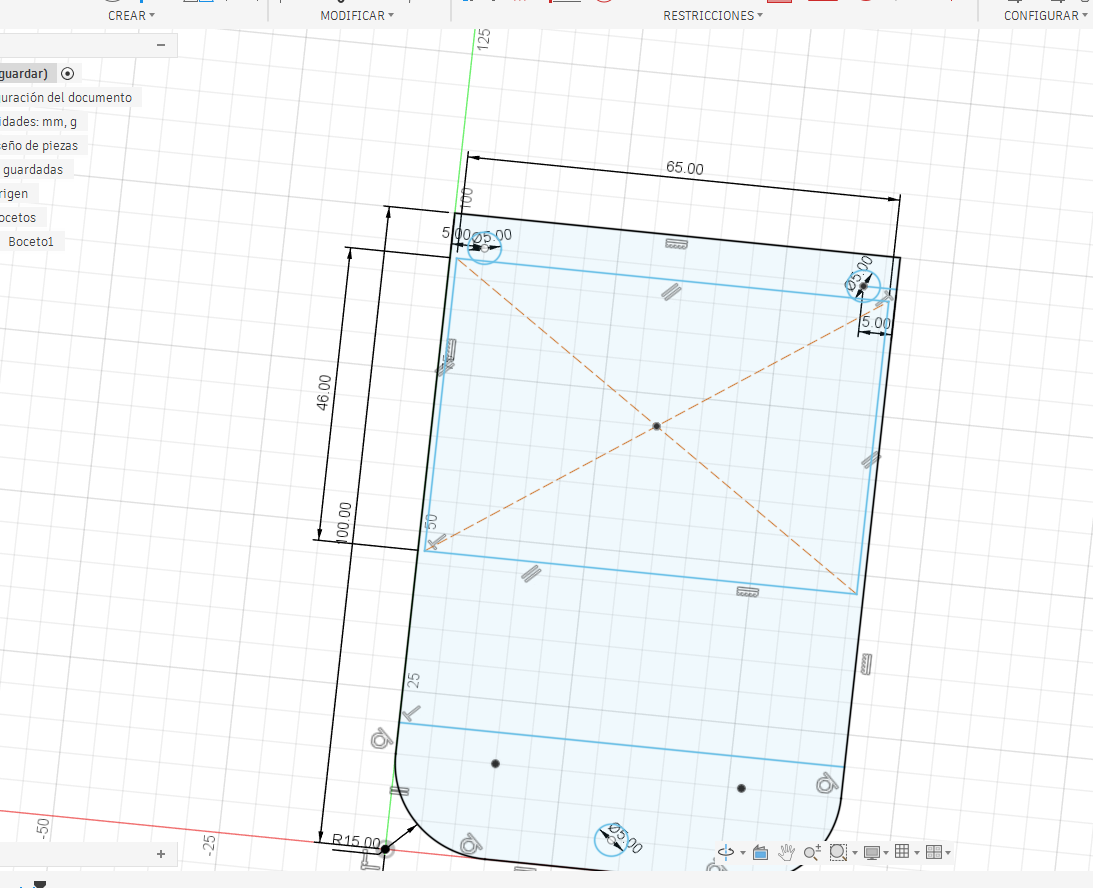Select tangent glyph on left edge above fillet
The image size is (1093, 888).
tap(381, 738)
